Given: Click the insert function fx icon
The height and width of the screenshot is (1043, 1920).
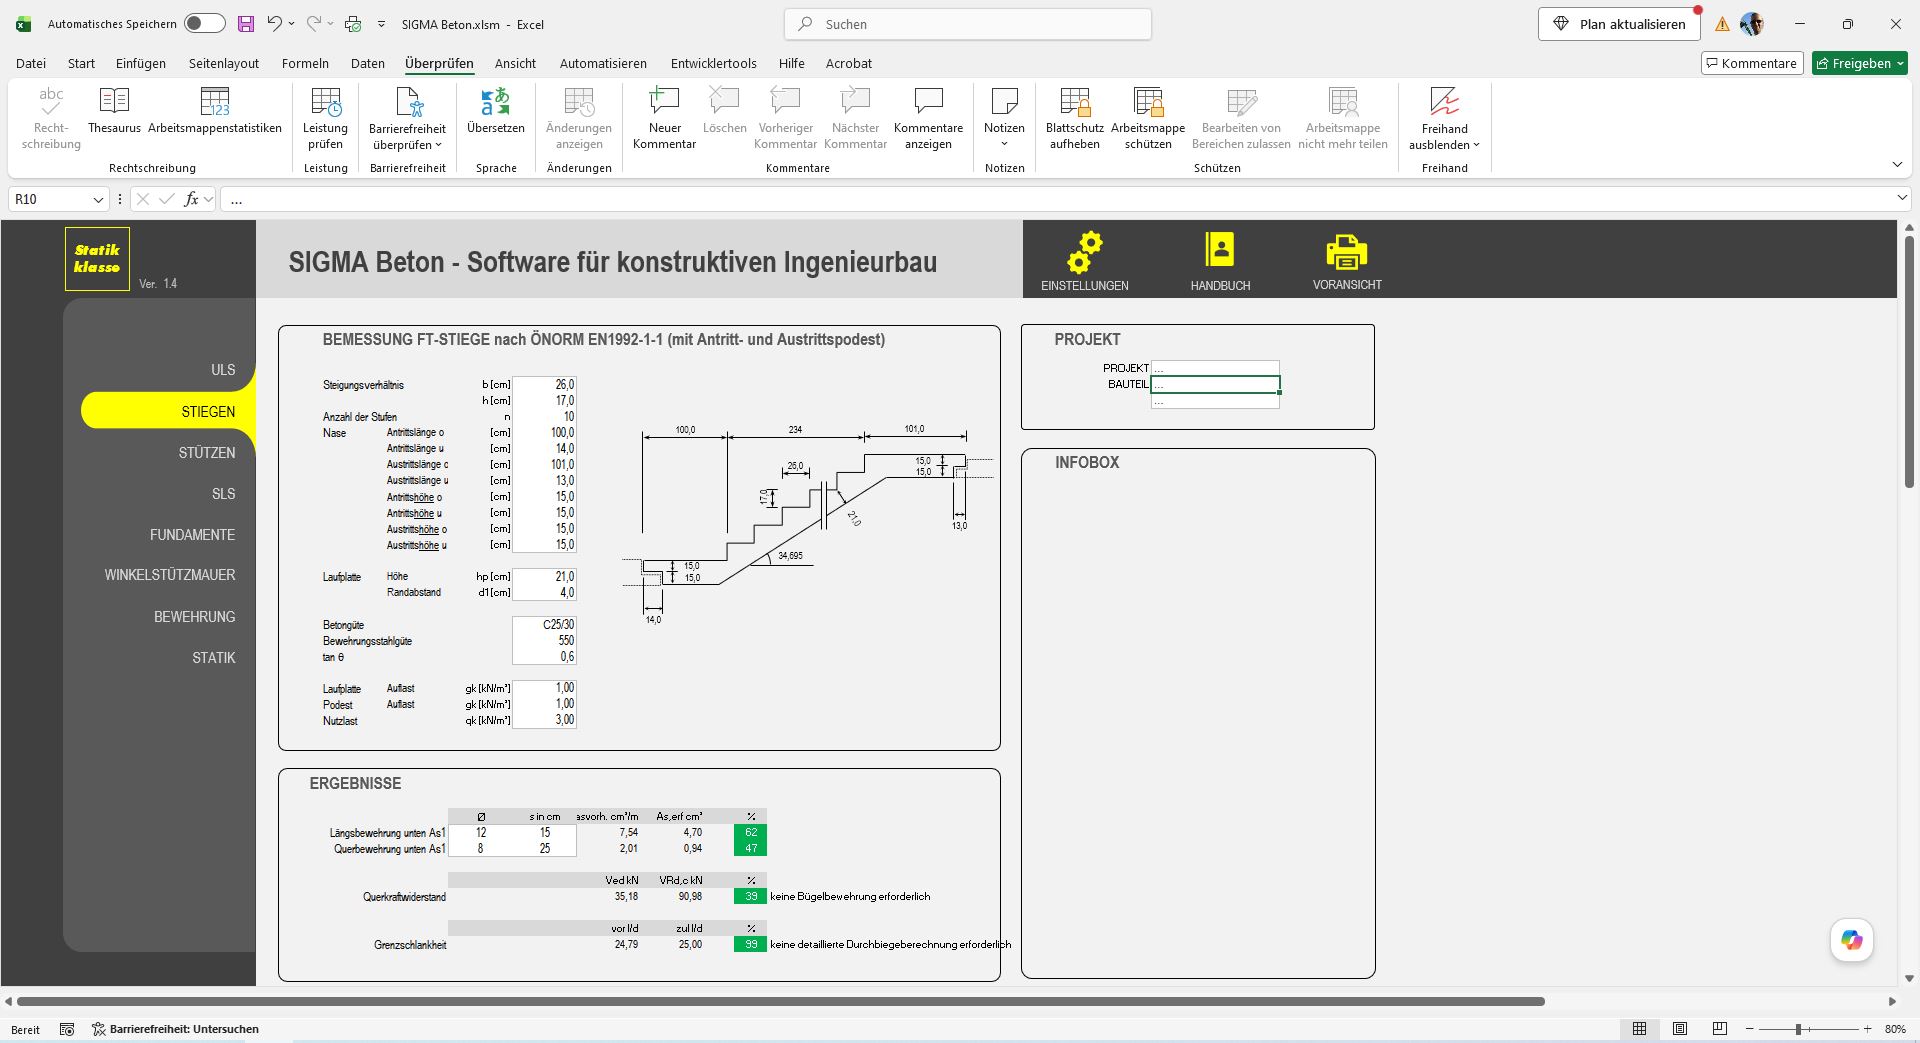Looking at the screenshot, I should point(191,199).
